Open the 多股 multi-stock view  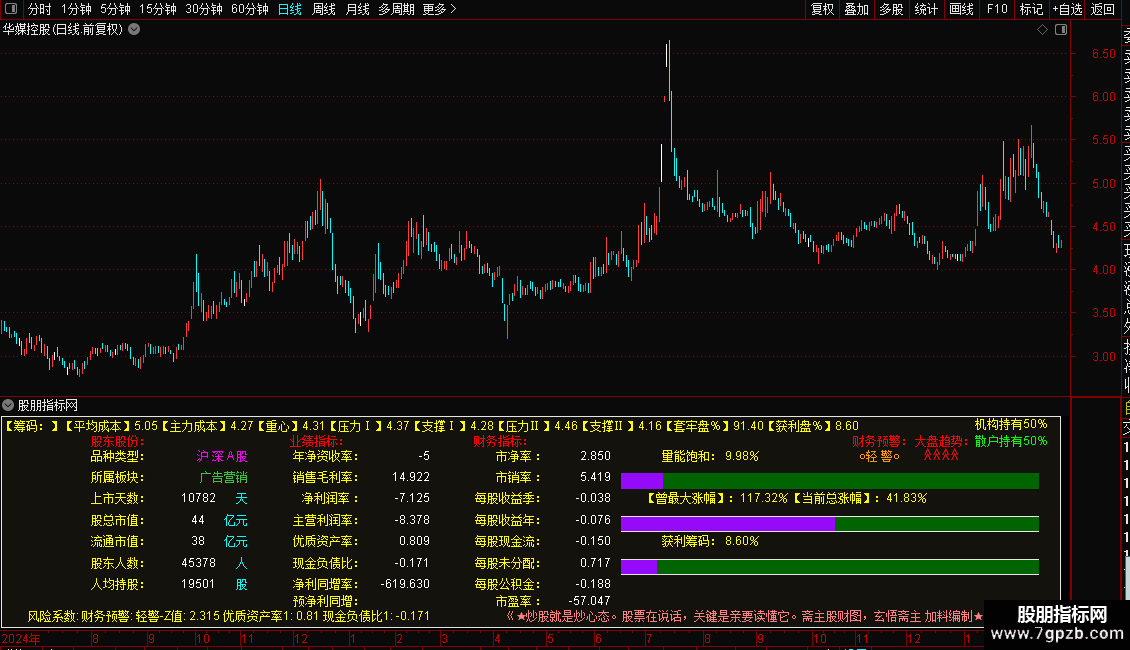tap(891, 9)
